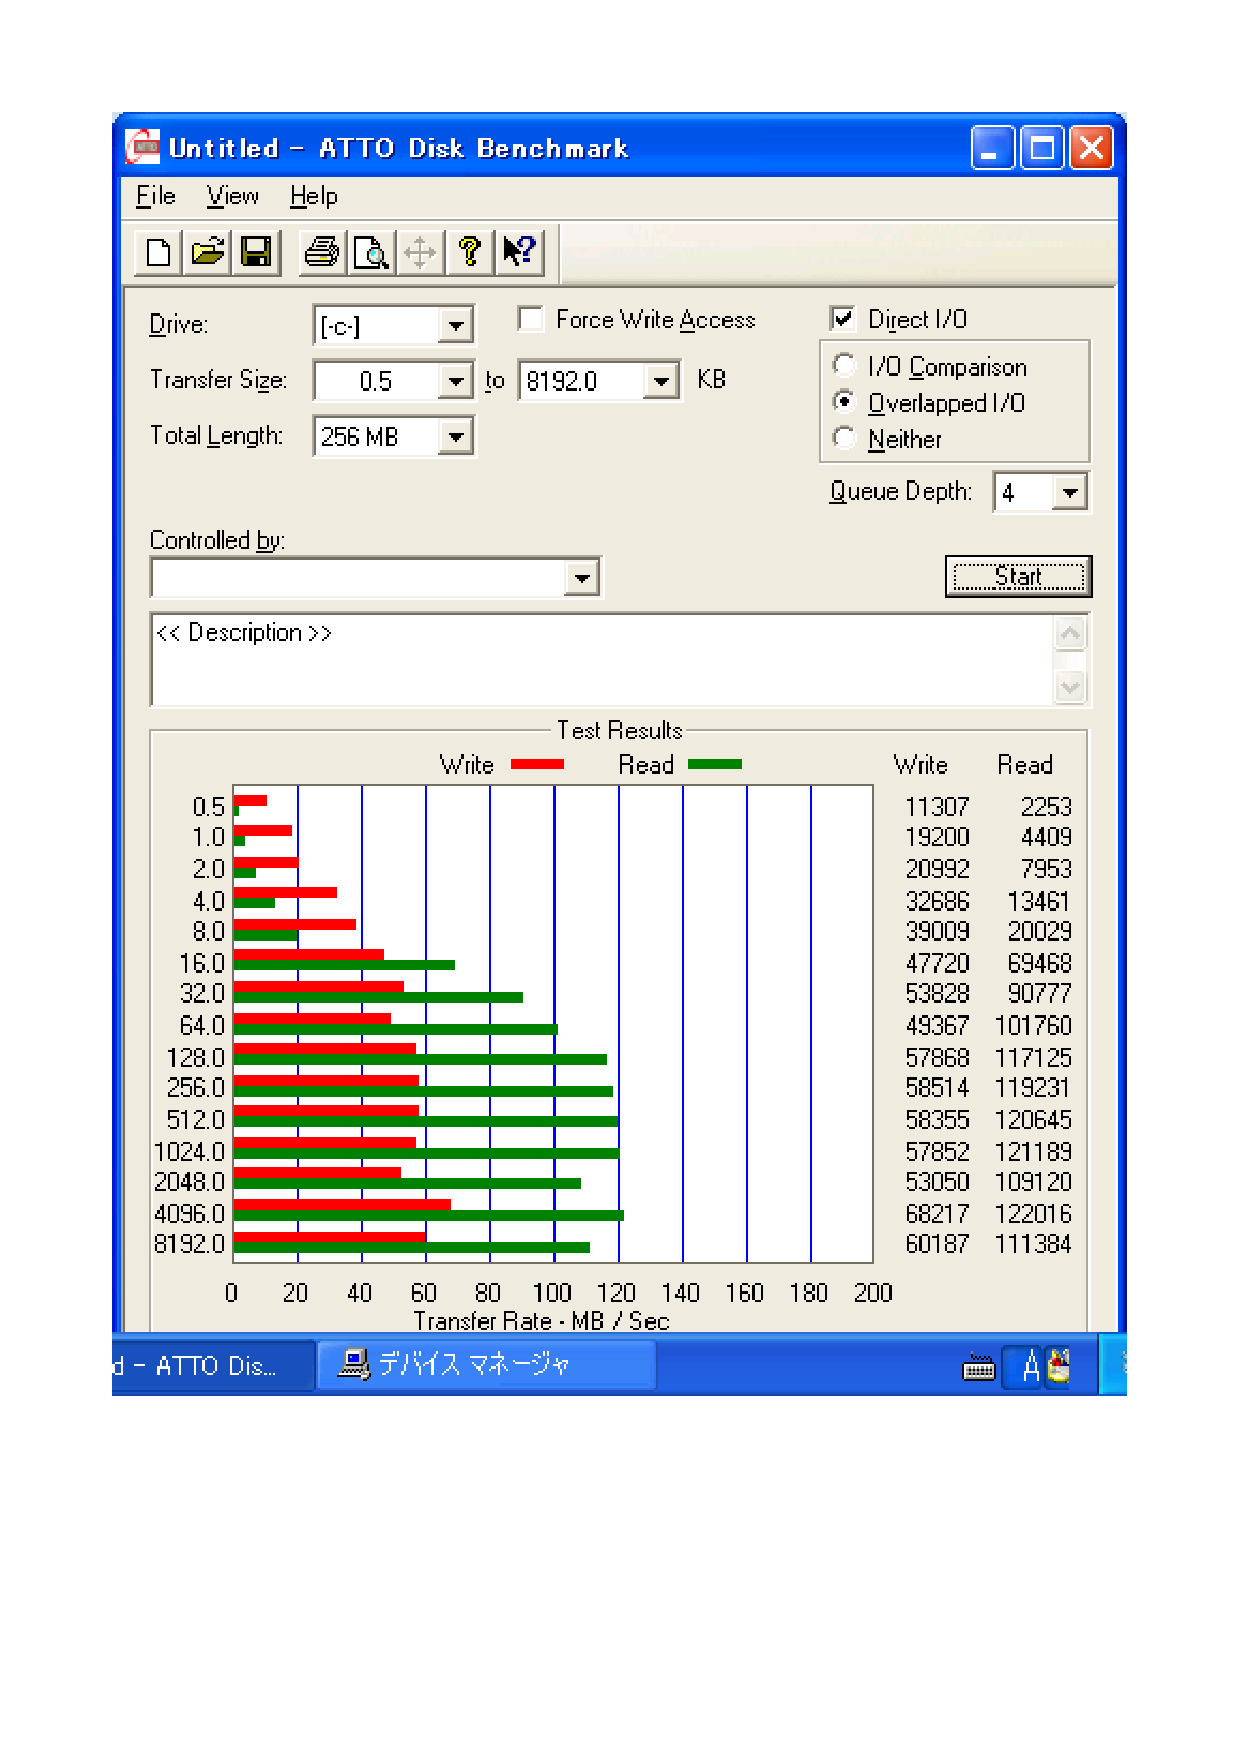Image resolution: width=1240 pixels, height=1754 pixels.
Task: Close the ATTO Disk Benchmark window
Action: click(x=1091, y=149)
